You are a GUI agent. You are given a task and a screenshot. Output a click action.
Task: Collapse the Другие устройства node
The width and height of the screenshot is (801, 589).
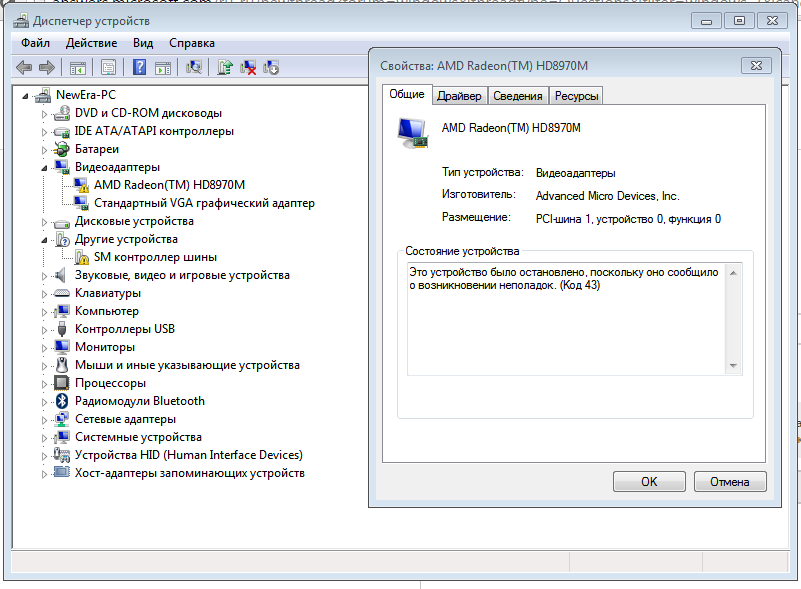(x=44, y=240)
